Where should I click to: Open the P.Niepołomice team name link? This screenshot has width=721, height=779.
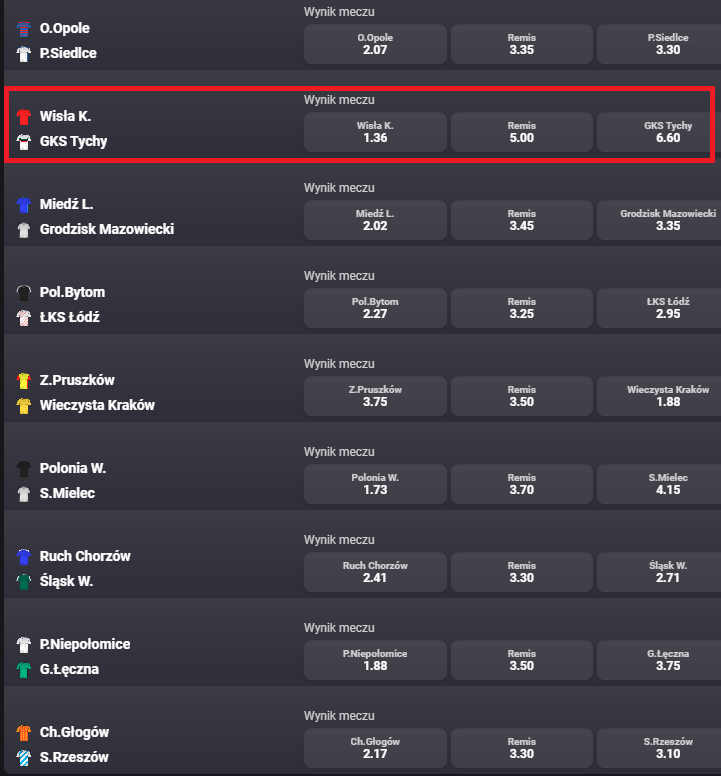point(85,644)
